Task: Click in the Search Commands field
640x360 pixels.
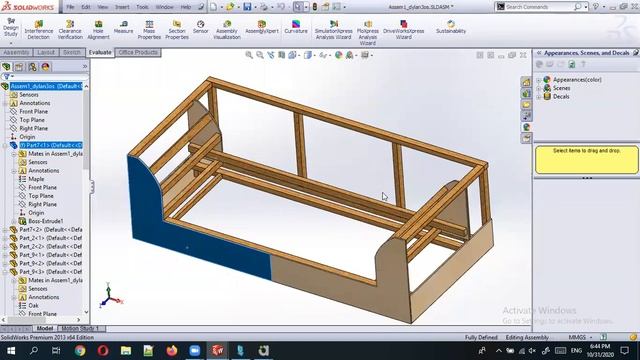Action: point(539,7)
